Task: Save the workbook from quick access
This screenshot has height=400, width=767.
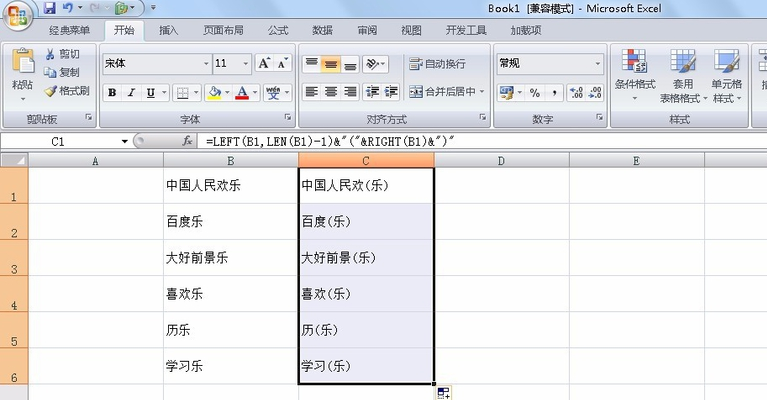Action: (49, 8)
